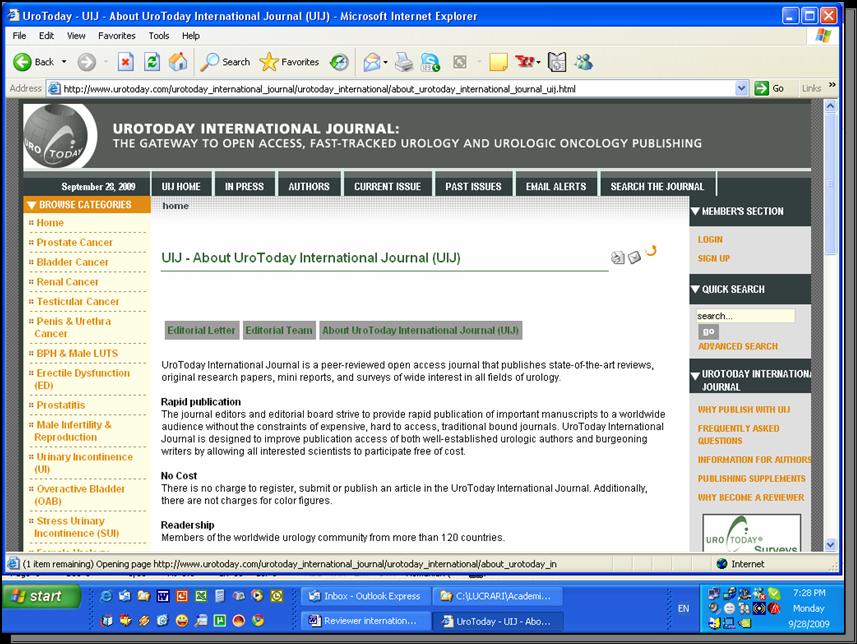The height and width of the screenshot is (644, 857).
Task: Click the SIGN UP link
Action: click(x=714, y=258)
